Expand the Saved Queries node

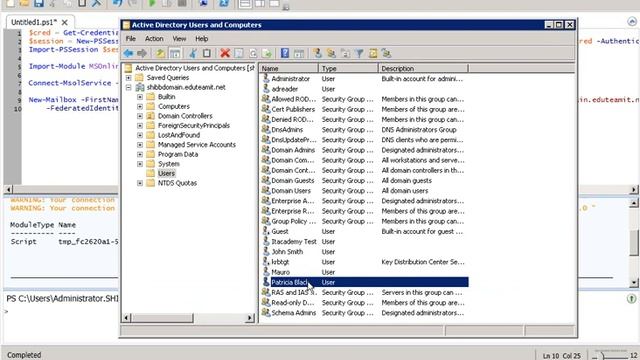[x=129, y=78]
